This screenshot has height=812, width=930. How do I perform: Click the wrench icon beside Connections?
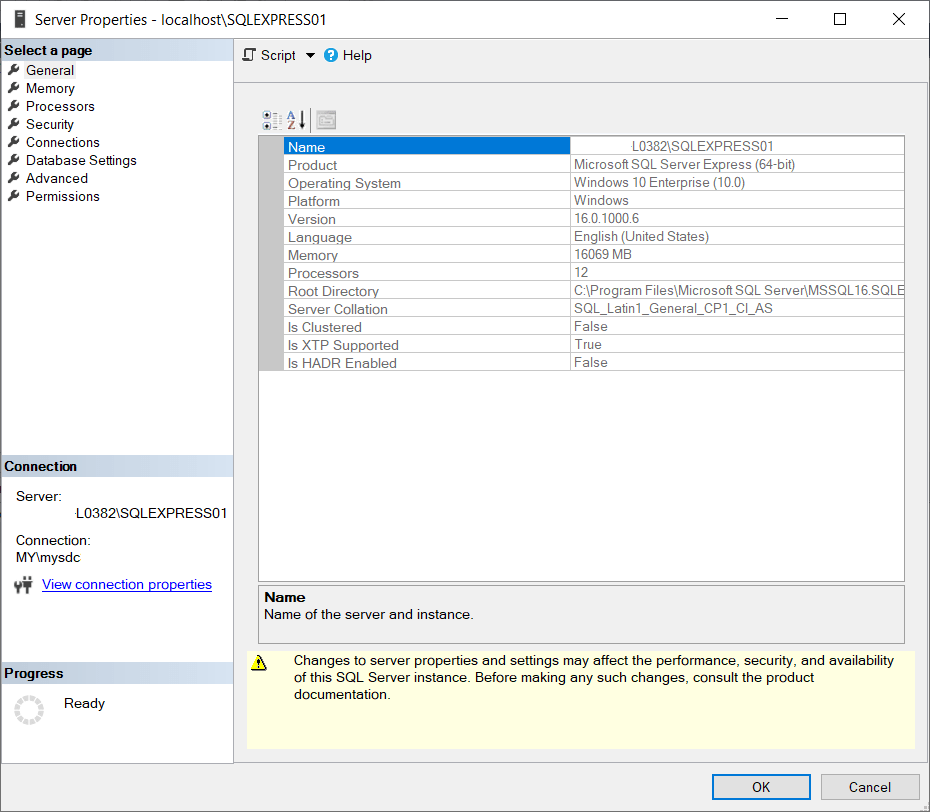pyautogui.click(x=14, y=142)
